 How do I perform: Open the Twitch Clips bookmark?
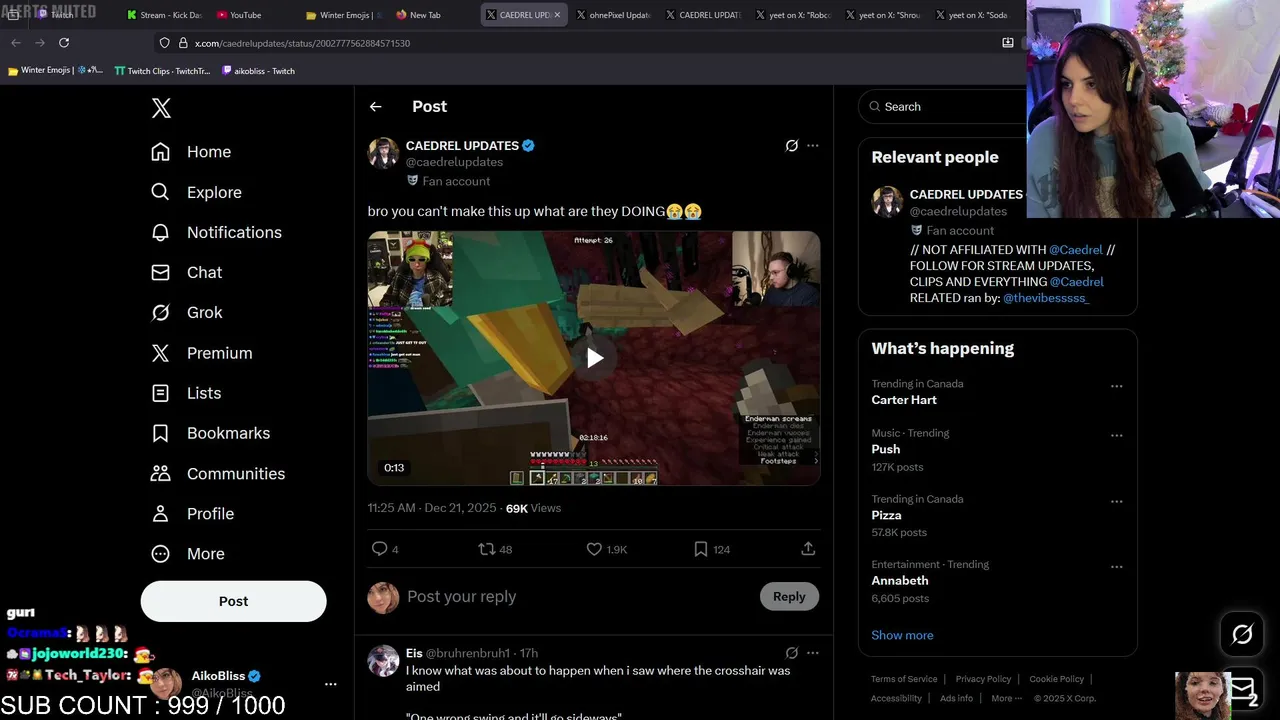pos(162,71)
